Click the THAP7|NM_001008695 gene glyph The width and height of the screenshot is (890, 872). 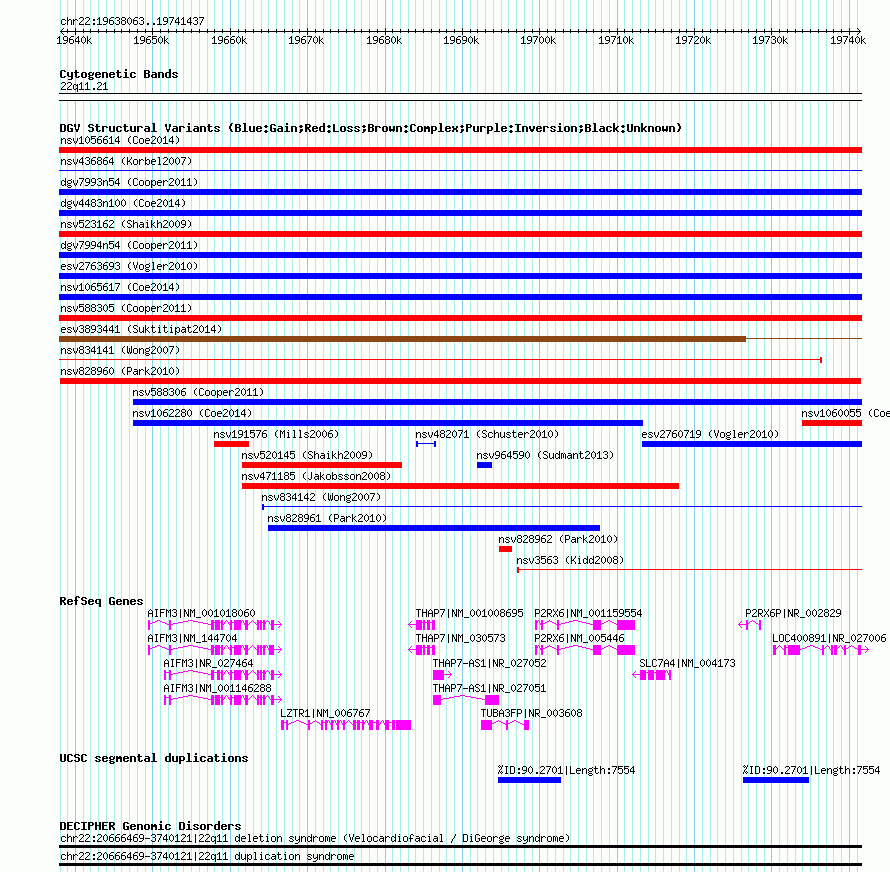pyautogui.click(x=422, y=625)
